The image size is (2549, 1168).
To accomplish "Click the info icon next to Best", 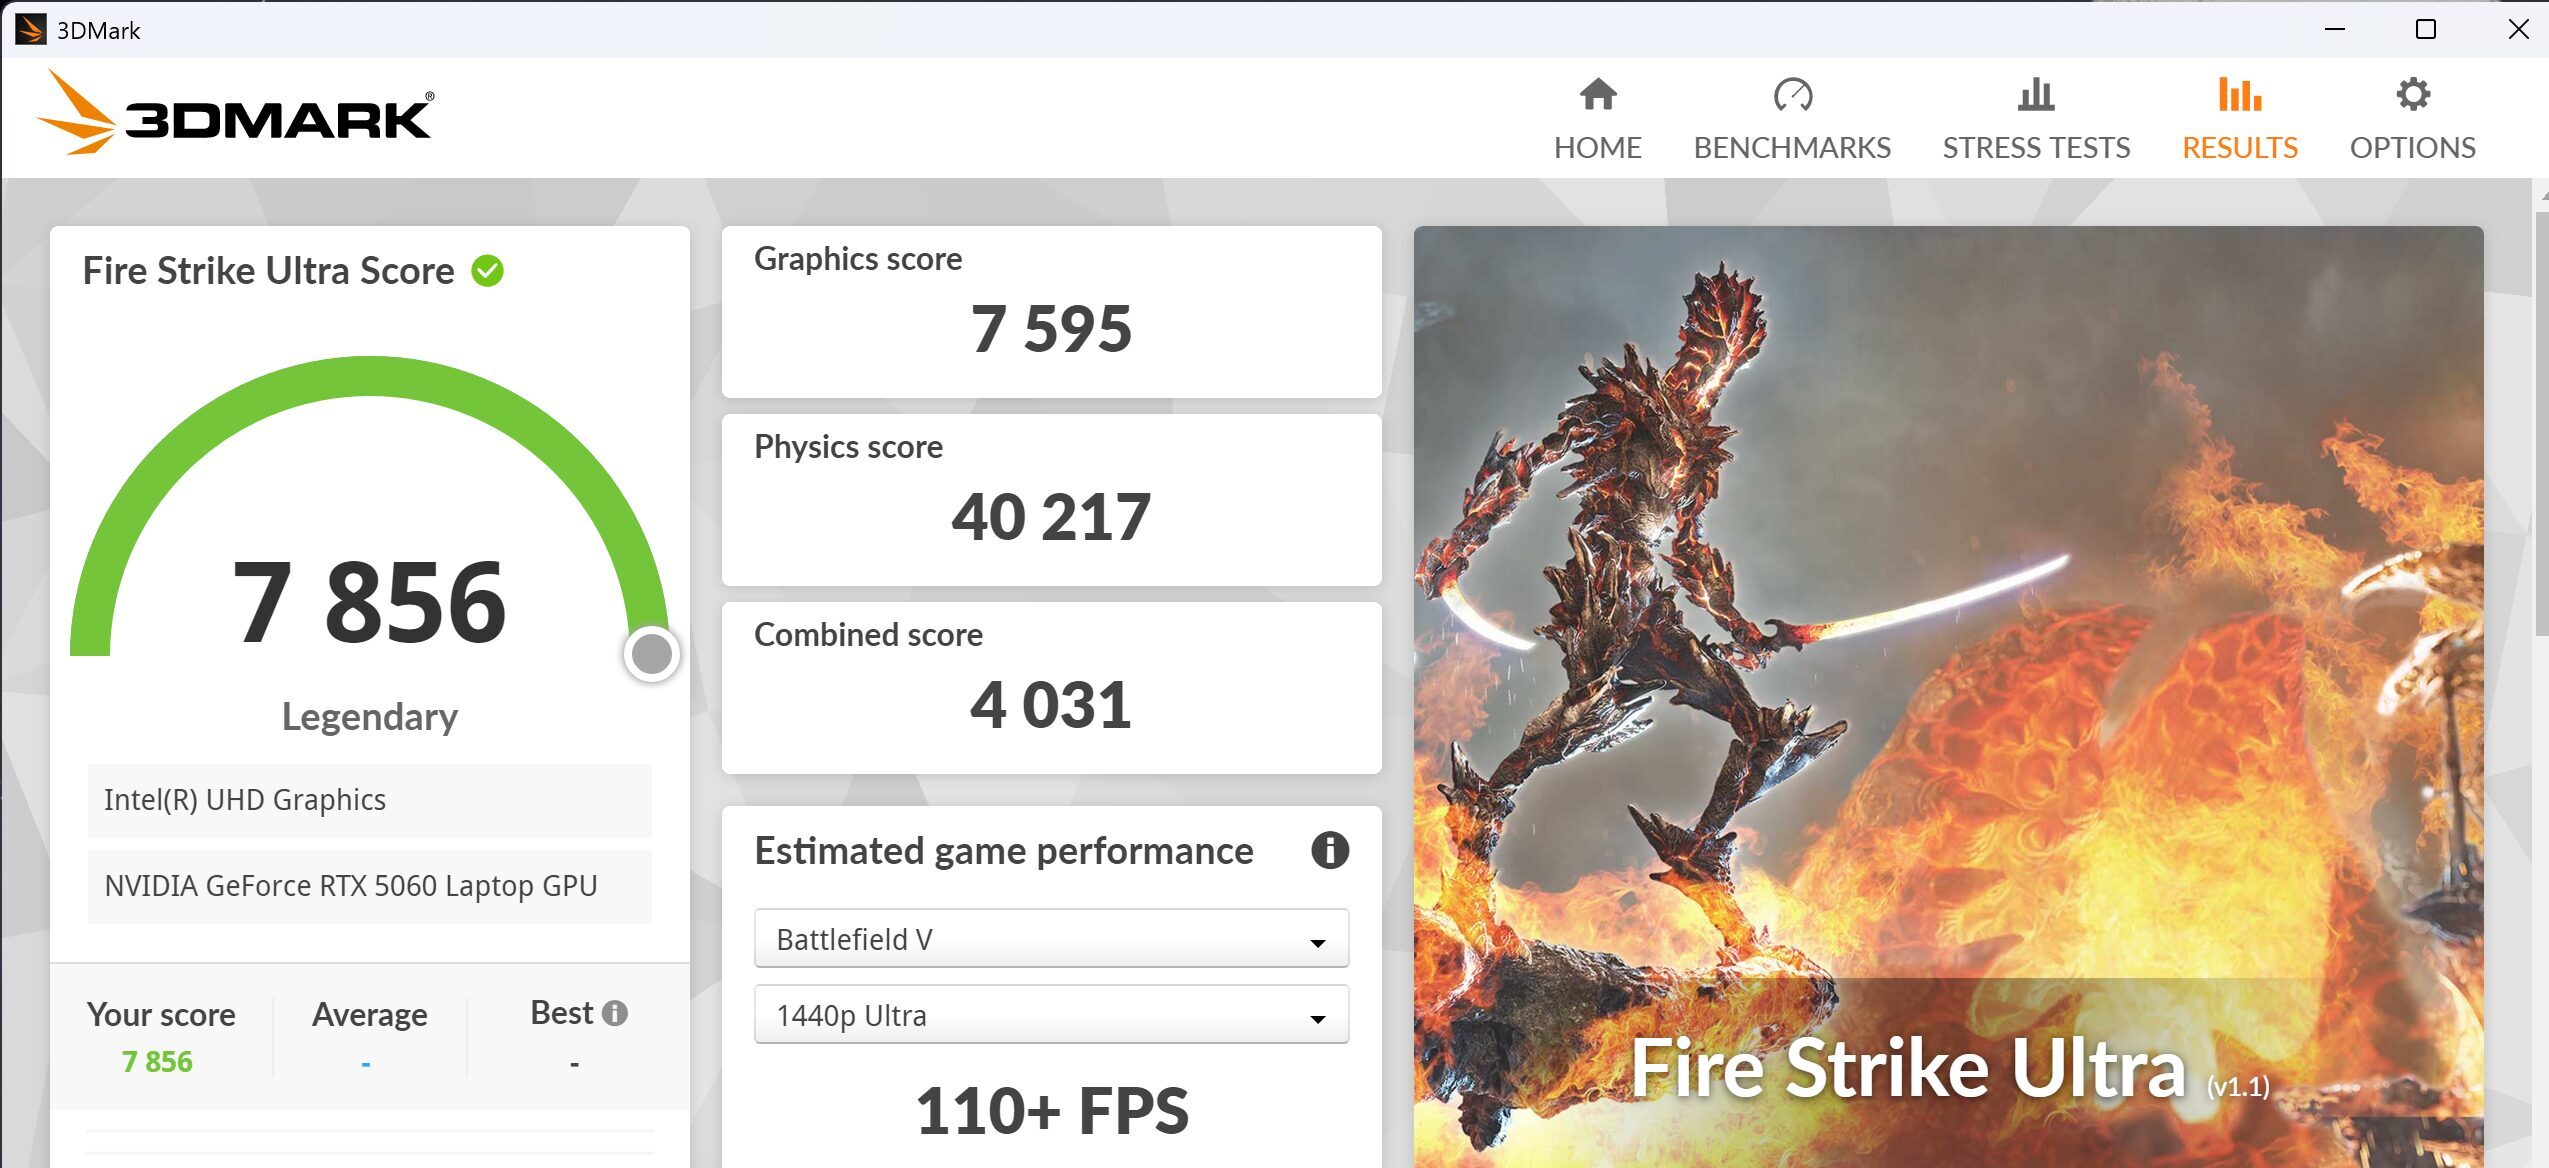I will pyautogui.click(x=614, y=1012).
